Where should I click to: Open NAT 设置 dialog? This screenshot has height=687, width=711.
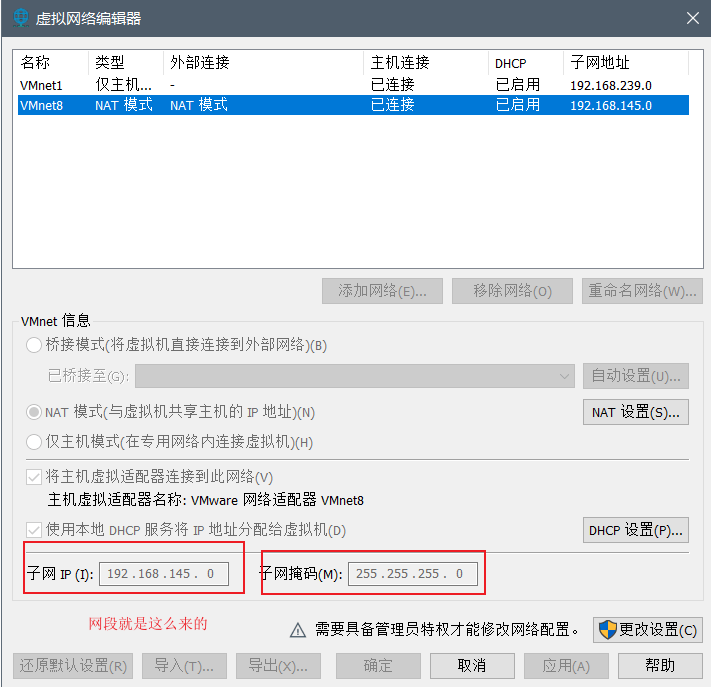[x=635, y=412]
